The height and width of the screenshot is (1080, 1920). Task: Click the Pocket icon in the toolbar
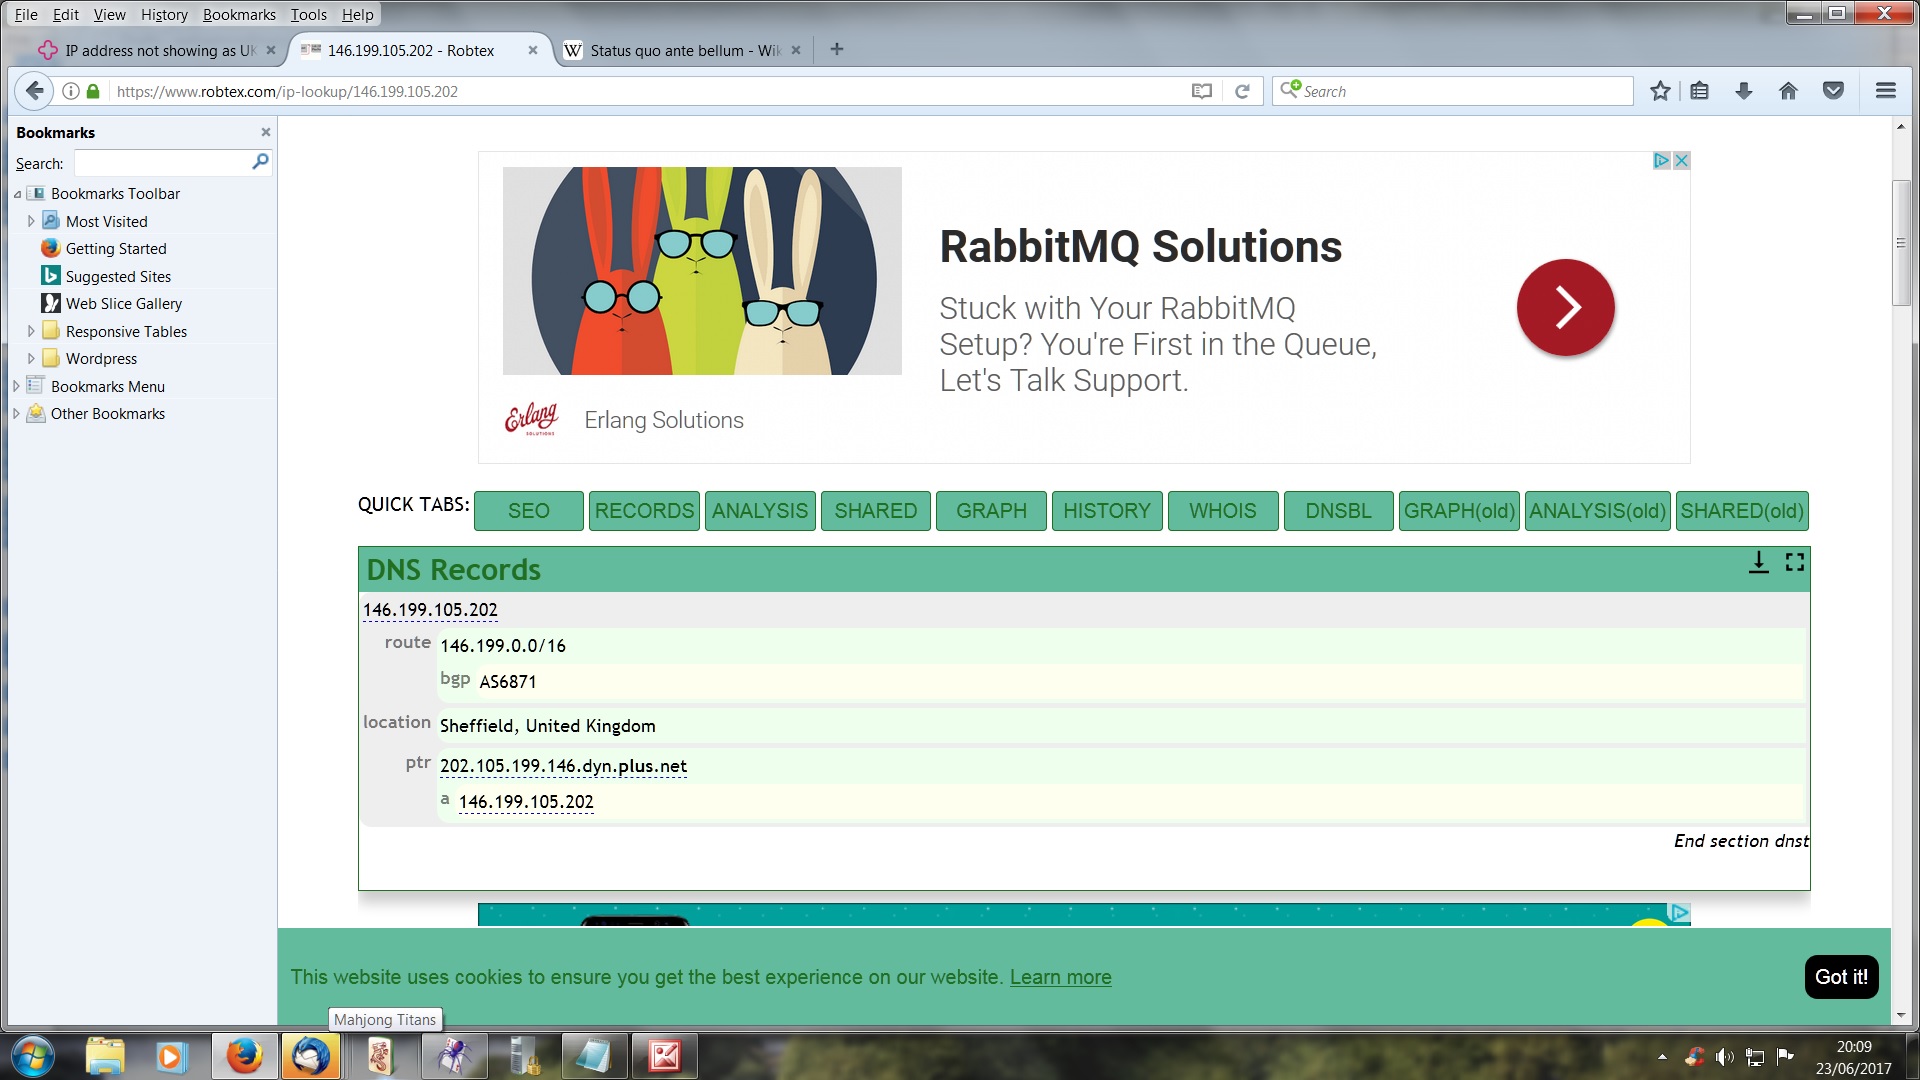tap(1833, 91)
